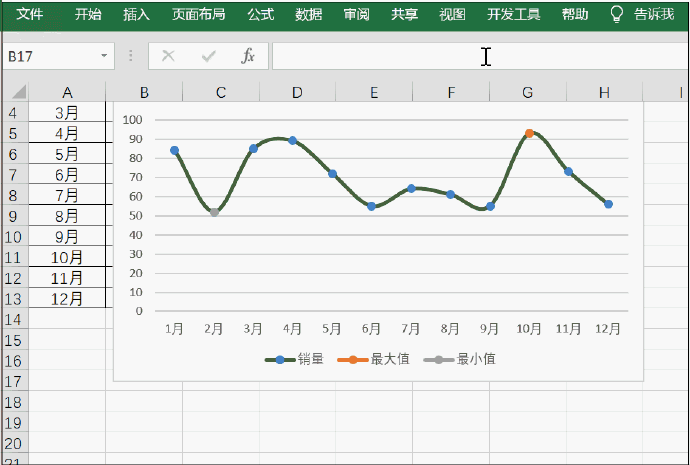This screenshot has height=465, width=690.
Task: Click the gray minimum point at 2月
Action: (x=214, y=212)
